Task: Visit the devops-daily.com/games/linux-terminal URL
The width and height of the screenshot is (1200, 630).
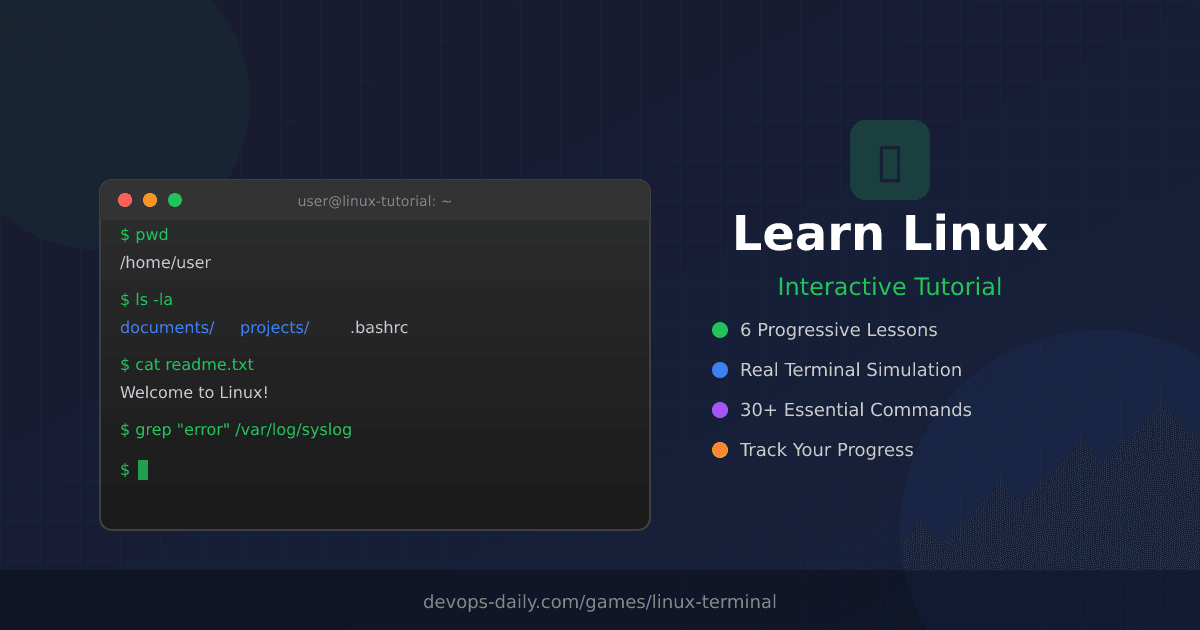Action: pyautogui.click(x=600, y=601)
